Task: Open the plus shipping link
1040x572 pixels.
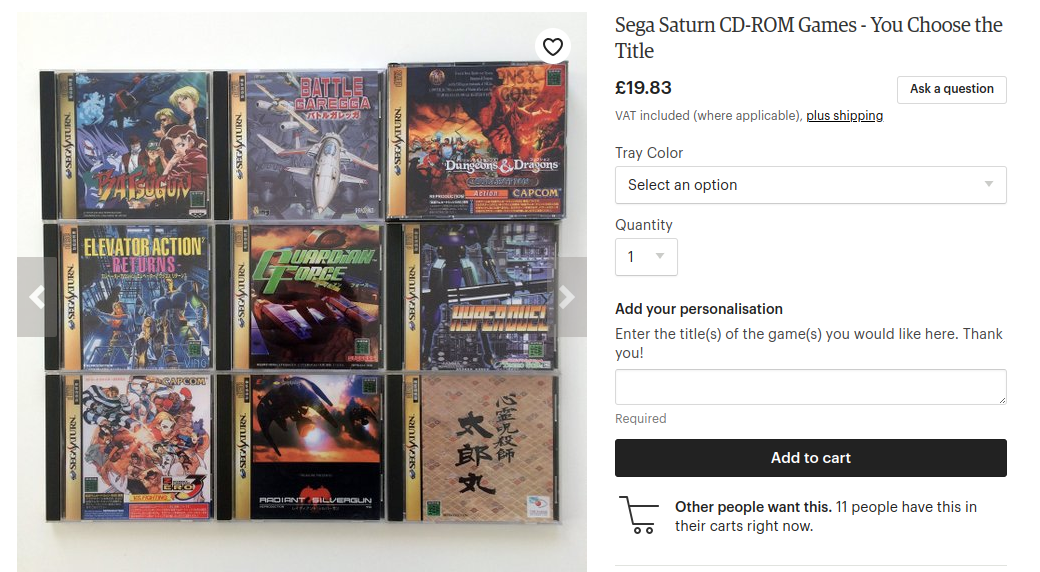Action: click(x=844, y=116)
